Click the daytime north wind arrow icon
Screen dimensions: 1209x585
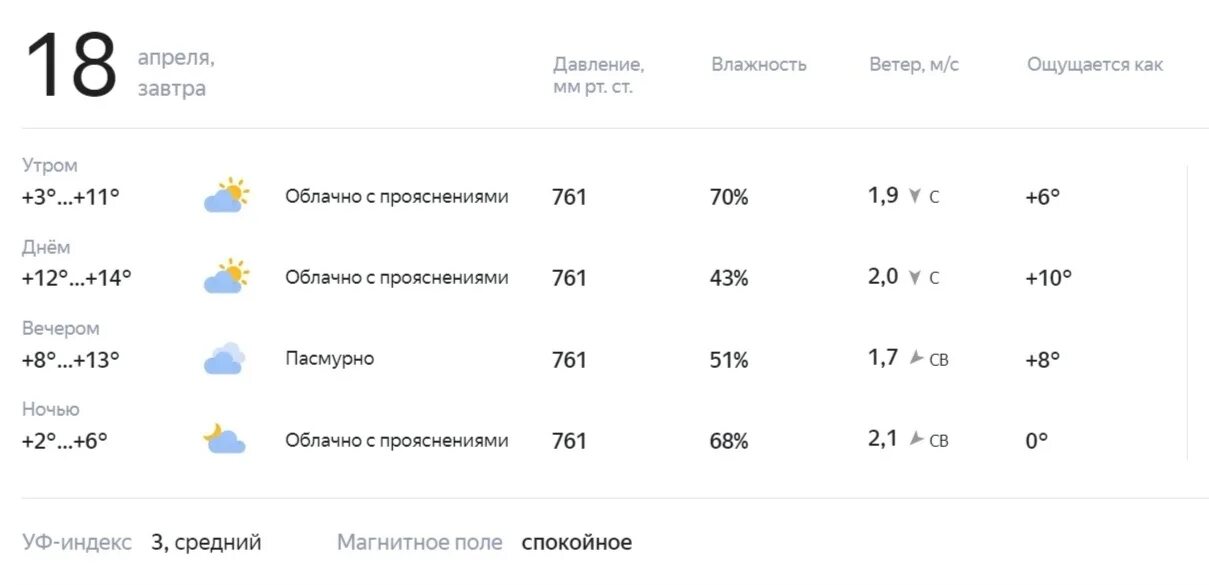coord(914,277)
